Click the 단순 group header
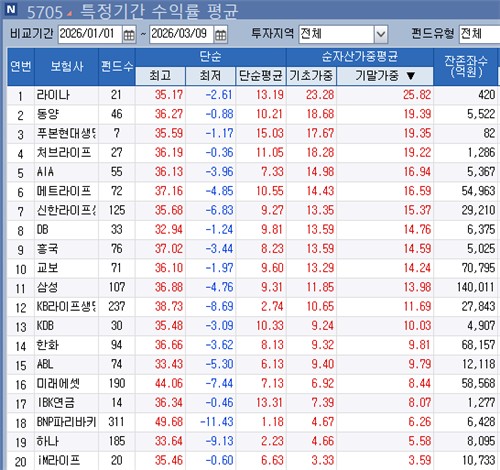 click(x=211, y=57)
